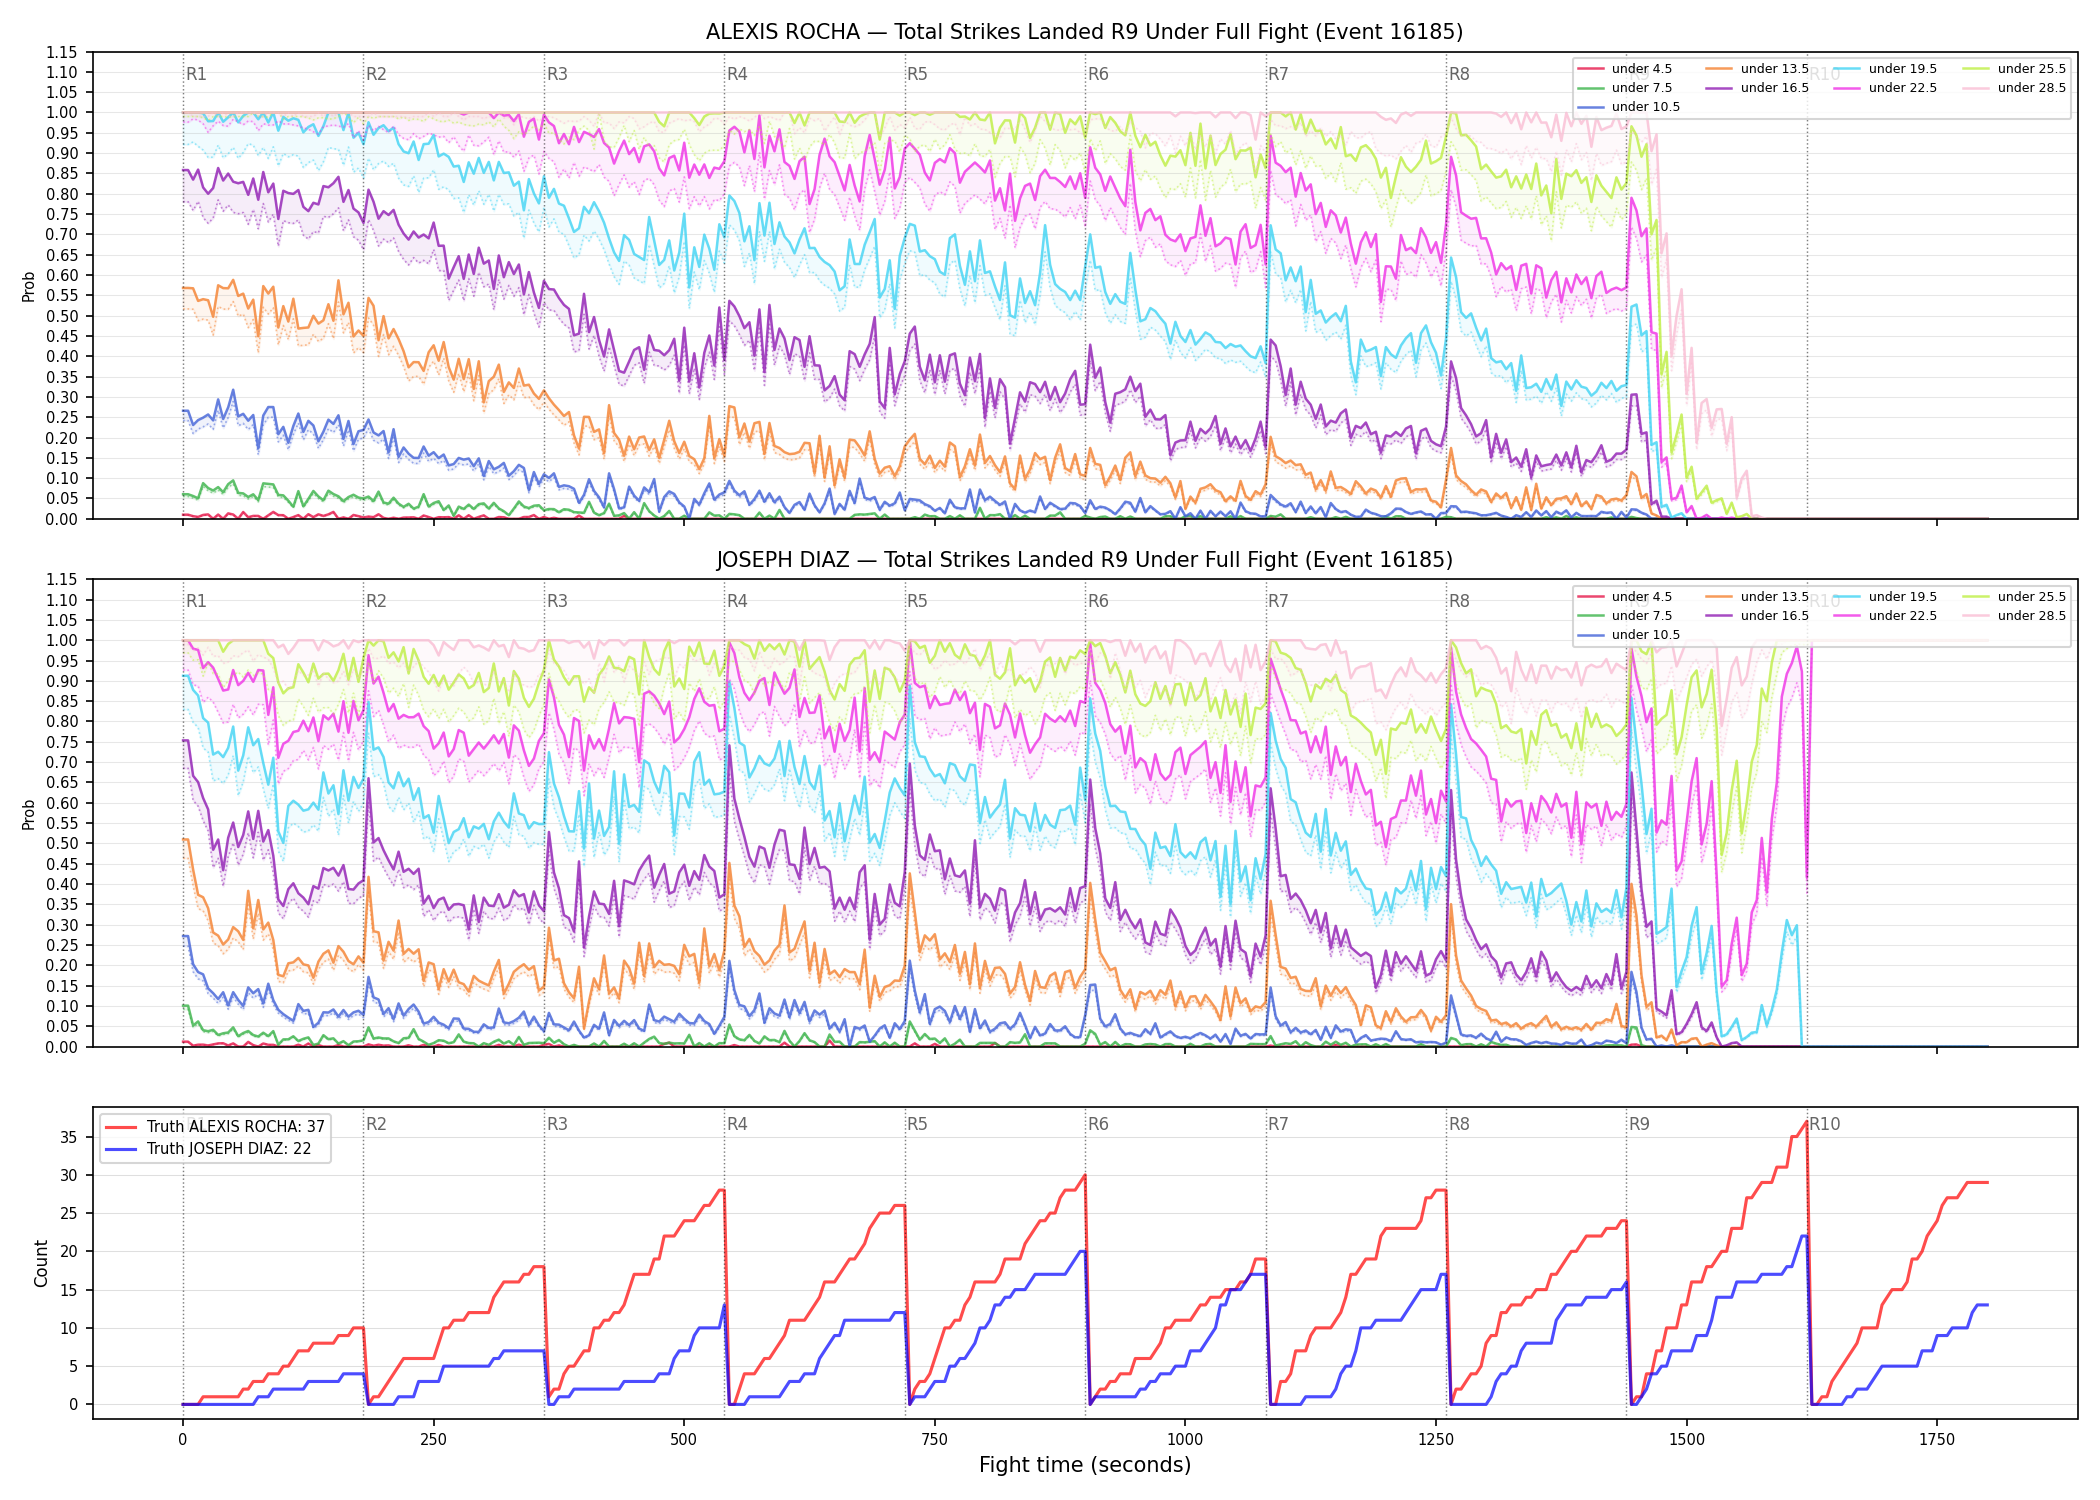Click red line sample beside Truth ALEXIS ROCHA
Screen dimensions: 2100x1500
tap(121, 1127)
